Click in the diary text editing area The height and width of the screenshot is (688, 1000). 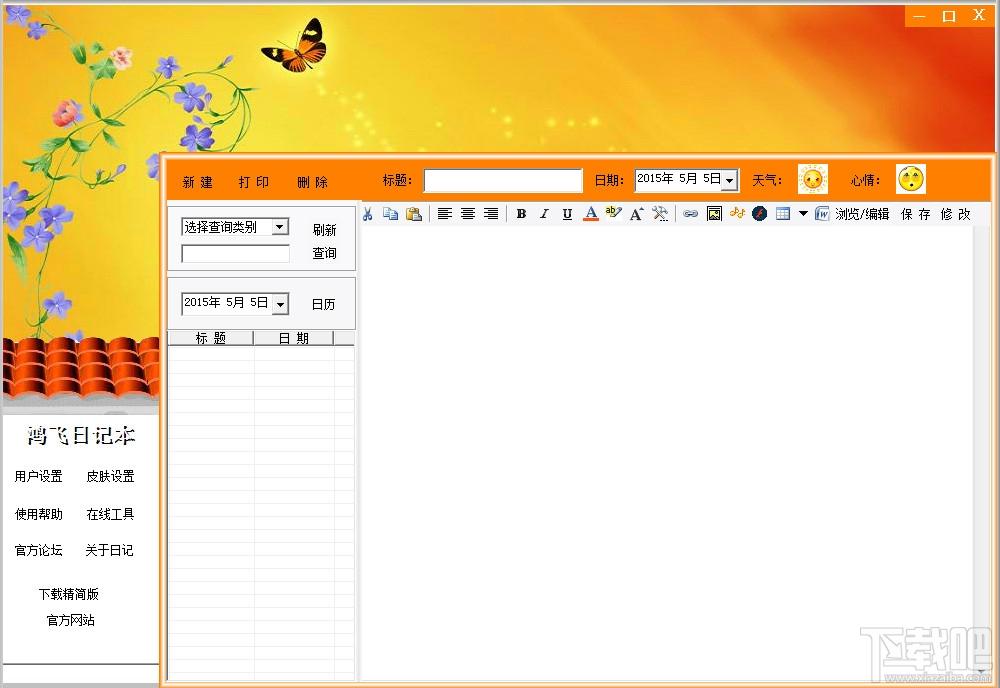(x=666, y=453)
